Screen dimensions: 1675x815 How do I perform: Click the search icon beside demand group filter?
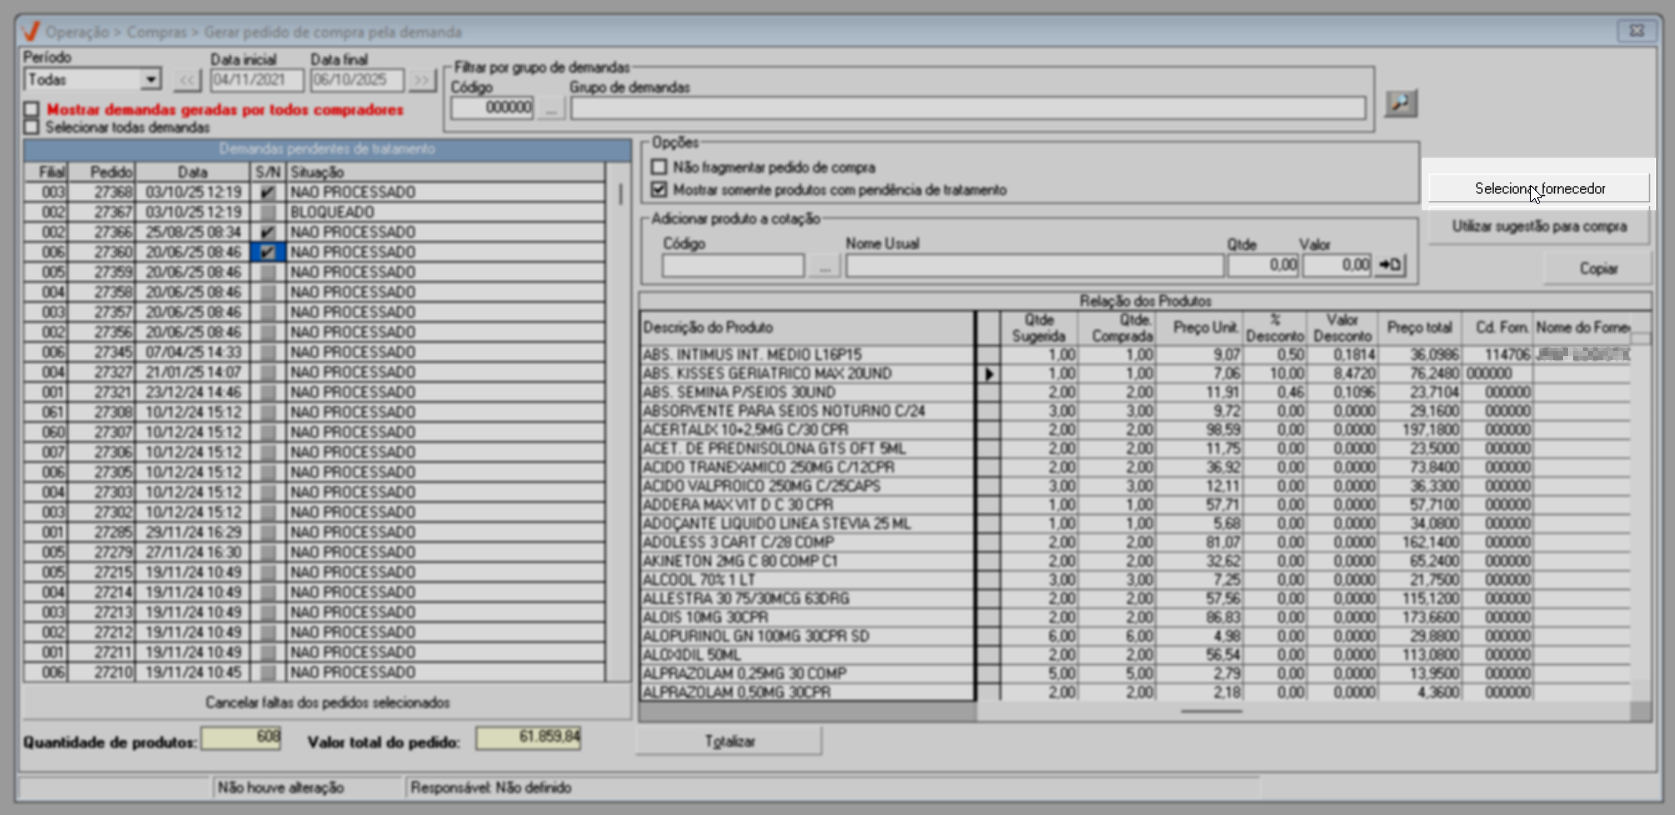pos(1400,103)
